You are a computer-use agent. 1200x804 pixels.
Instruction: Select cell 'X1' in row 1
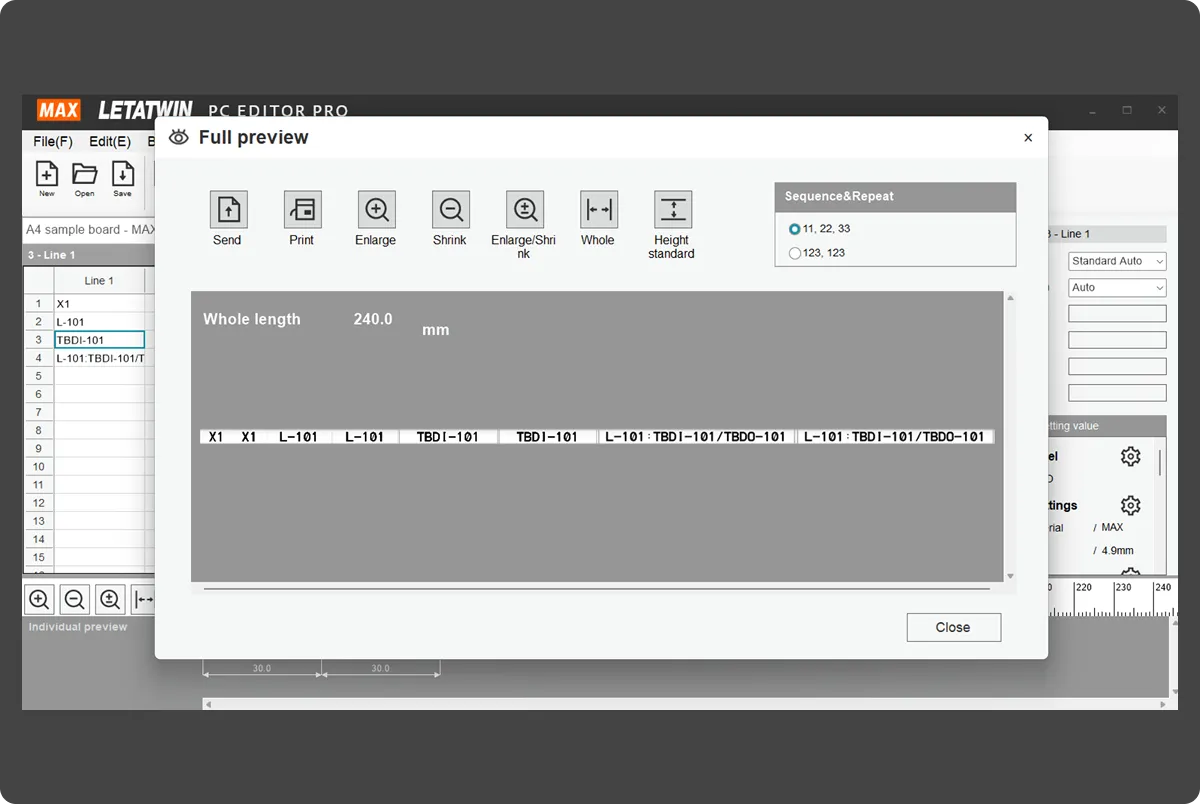pos(99,304)
